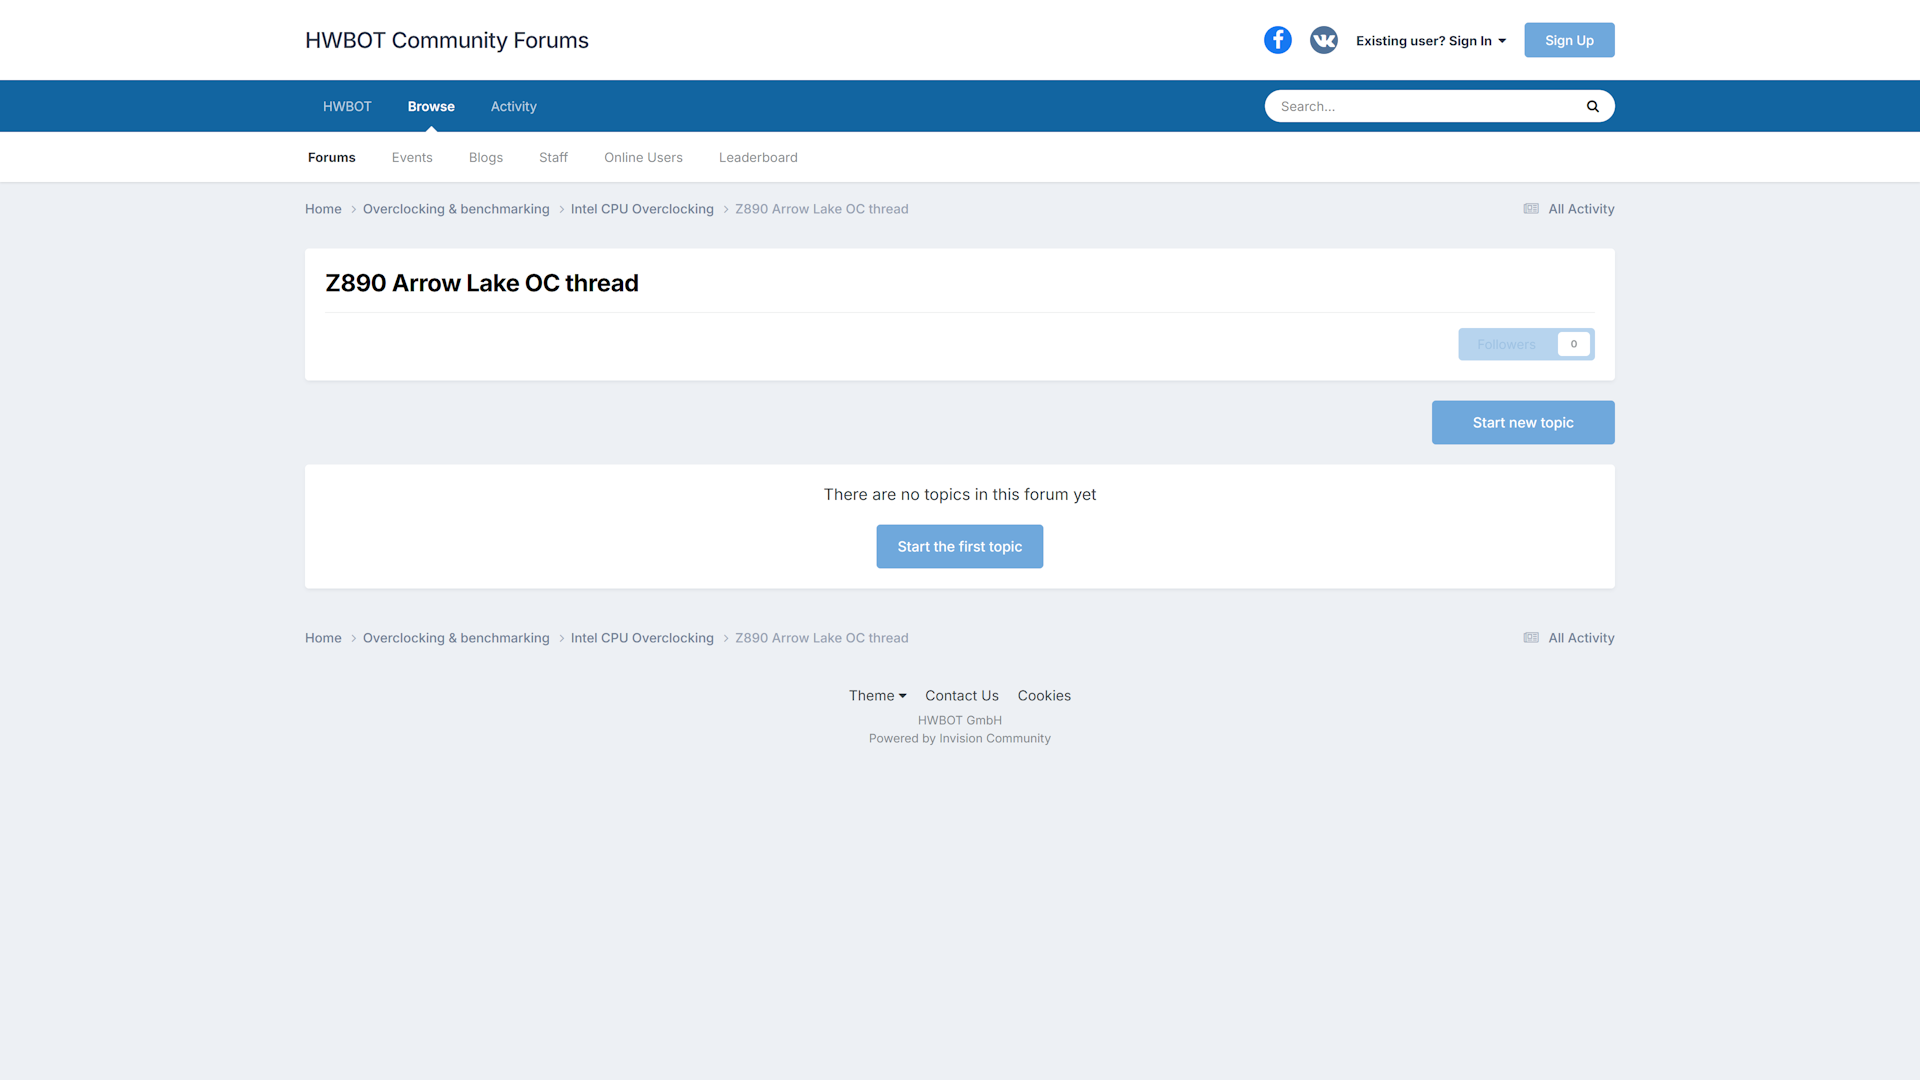
Task: Open the Theme dropdown in footer
Action: (x=877, y=696)
